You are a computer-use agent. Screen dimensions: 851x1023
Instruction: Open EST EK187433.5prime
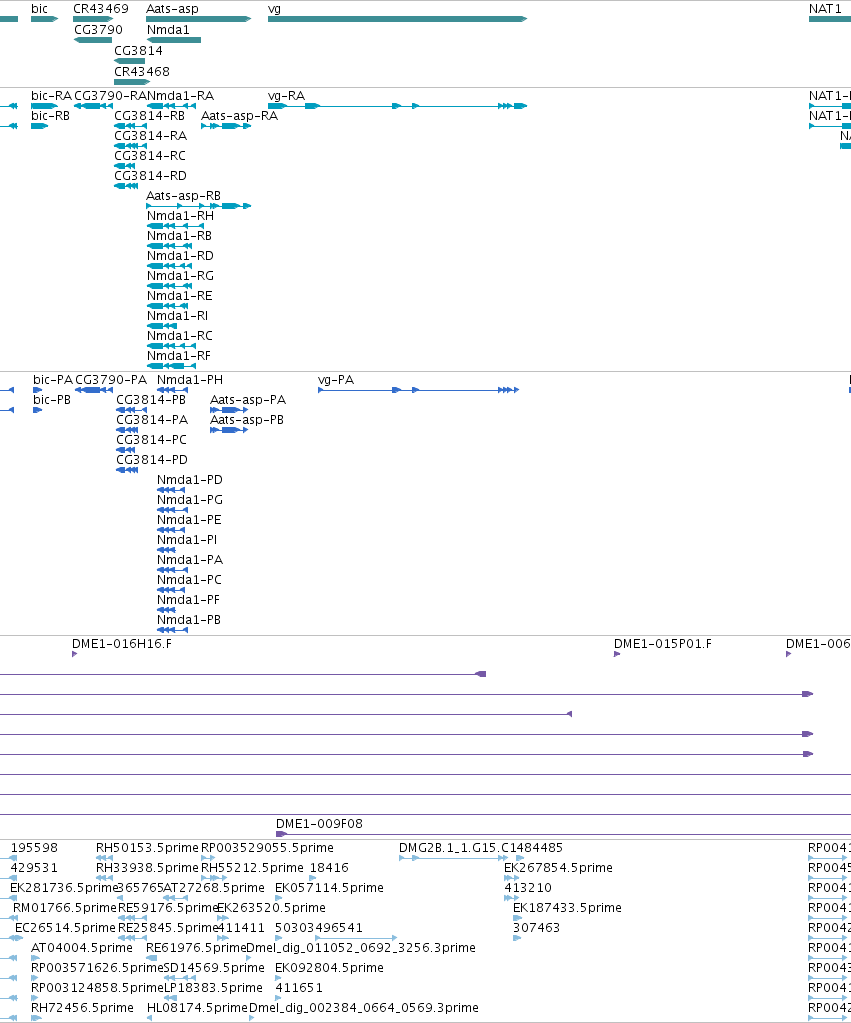pyautogui.click(x=567, y=908)
